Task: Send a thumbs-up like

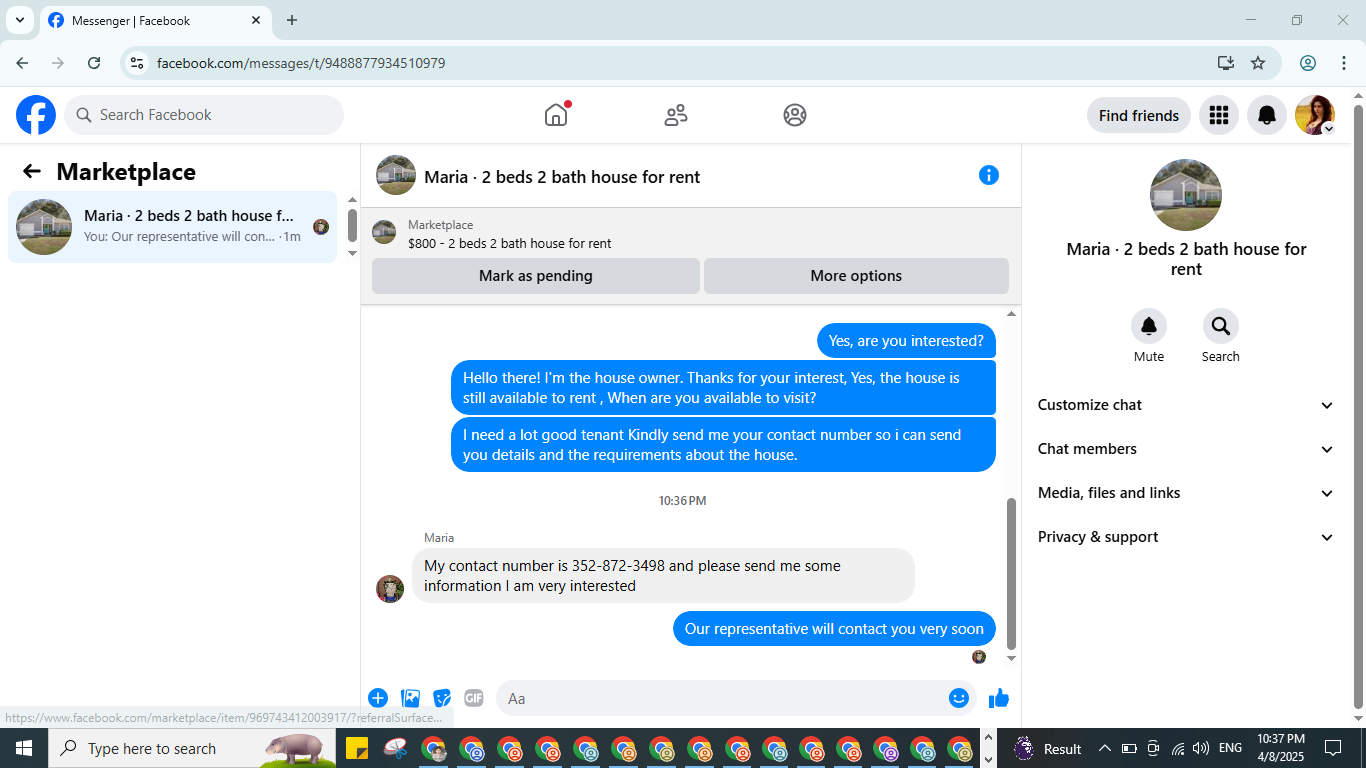Action: click(999, 698)
